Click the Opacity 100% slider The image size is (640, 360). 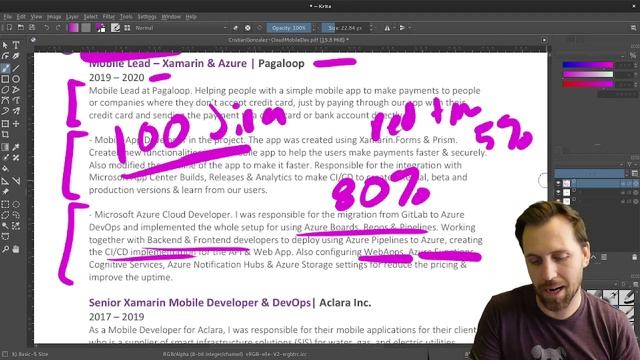coord(289,28)
